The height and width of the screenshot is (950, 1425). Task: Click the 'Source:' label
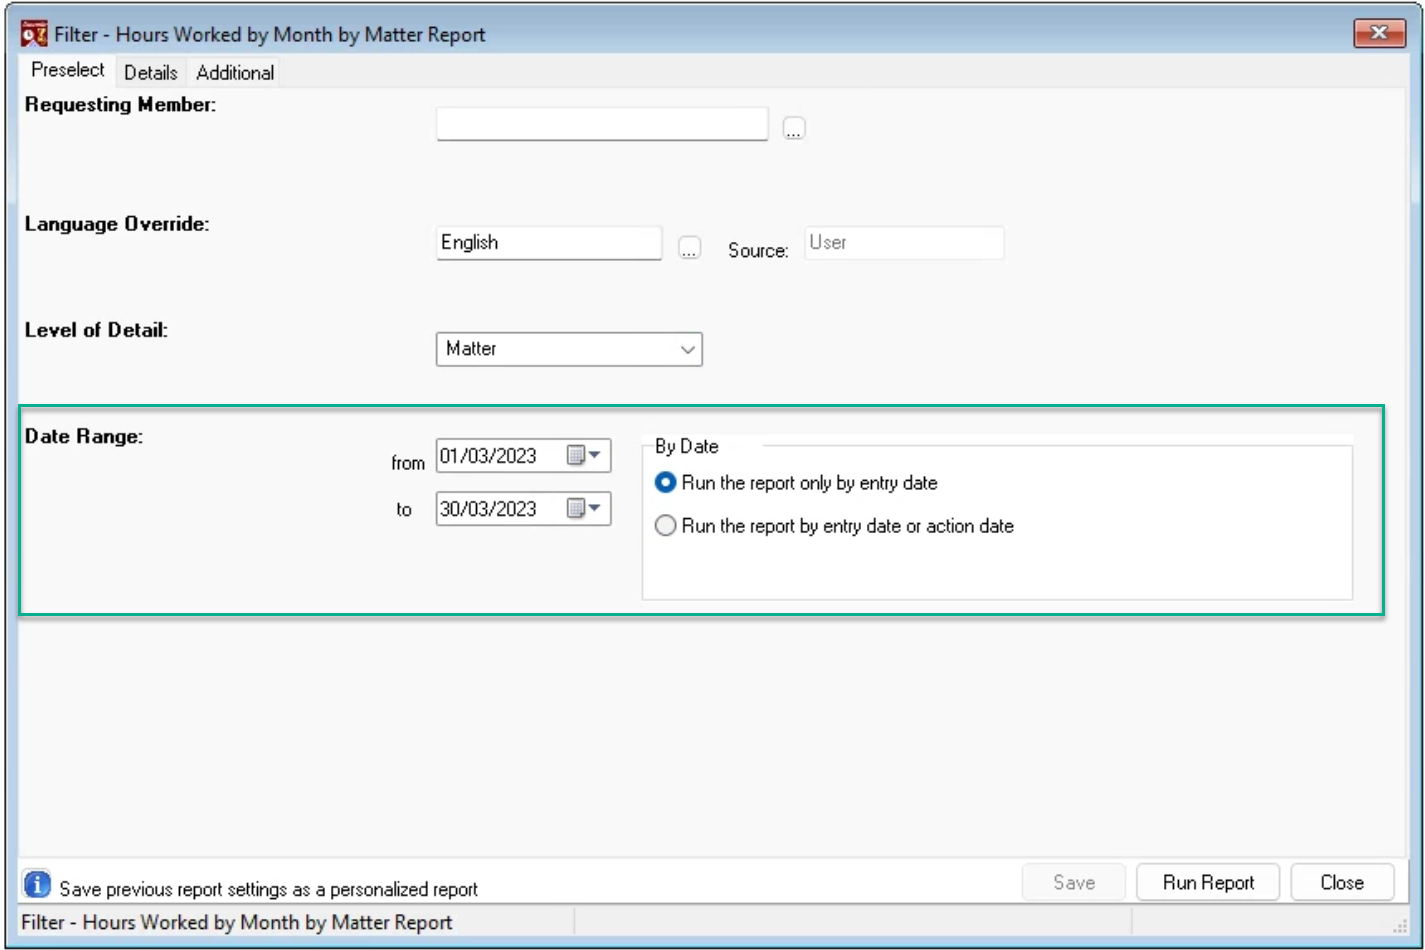pyautogui.click(x=758, y=250)
